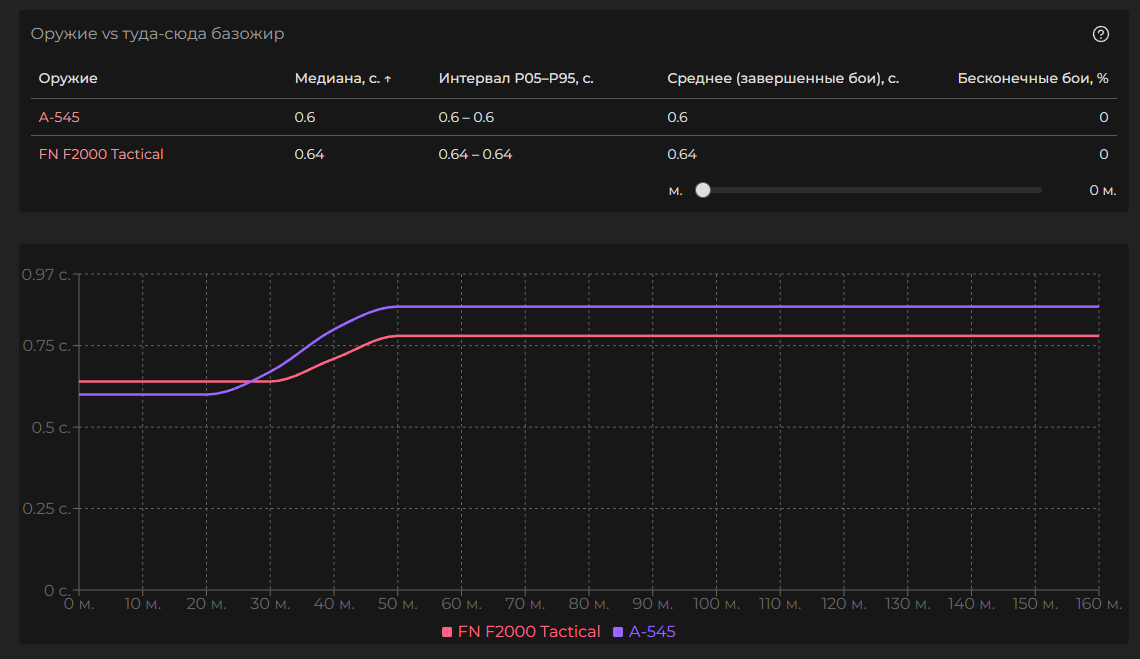Image resolution: width=1140 pixels, height=659 pixels.
Task: Sort by the Медиана, с. column header
Action: (x=337, y=78)
